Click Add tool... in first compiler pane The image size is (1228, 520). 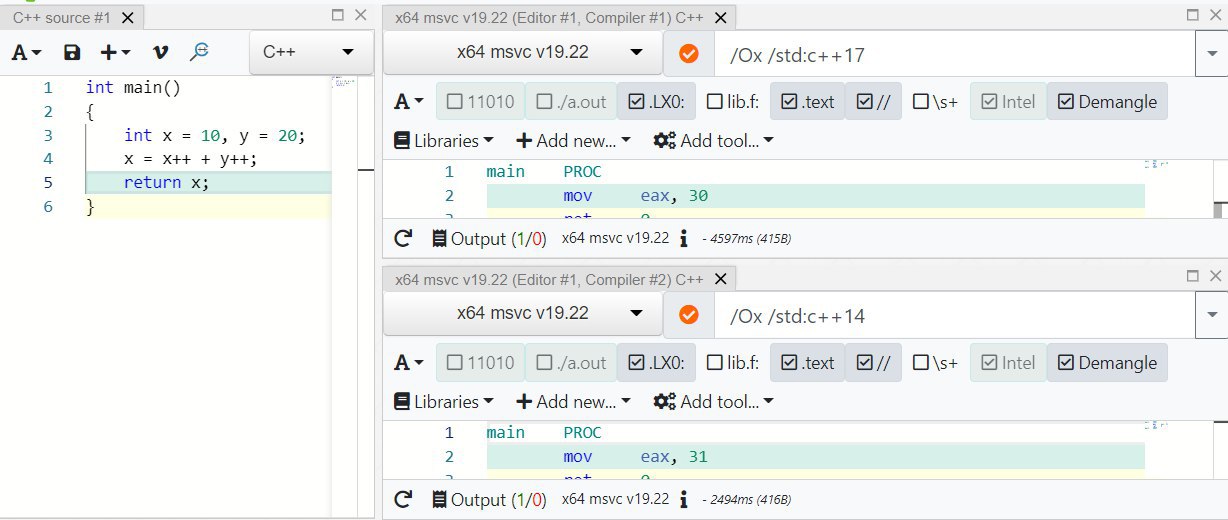[713, 141]
